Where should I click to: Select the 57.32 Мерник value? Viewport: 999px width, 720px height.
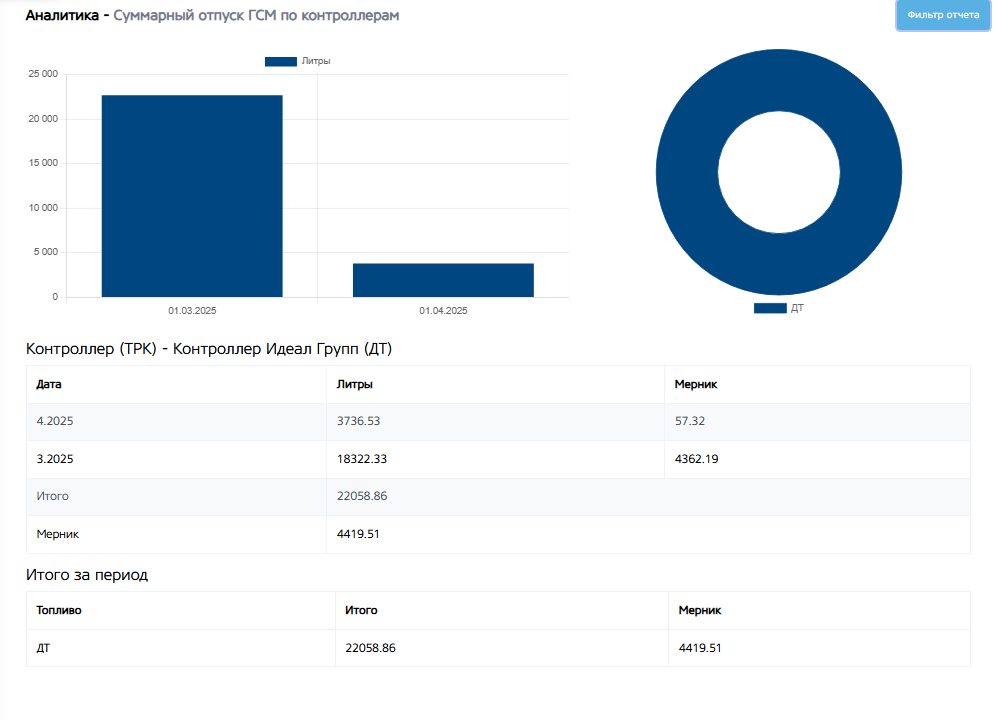tap(689, 421)
